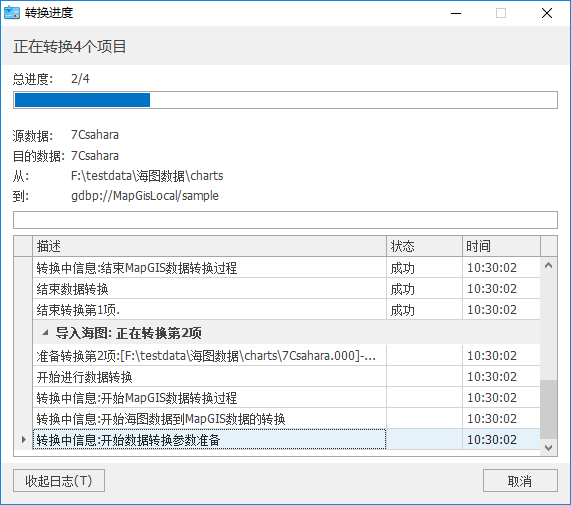This screenshot has height=505, width=571.
Task: Click the log scroll down arrow
Action: (548, 447)
